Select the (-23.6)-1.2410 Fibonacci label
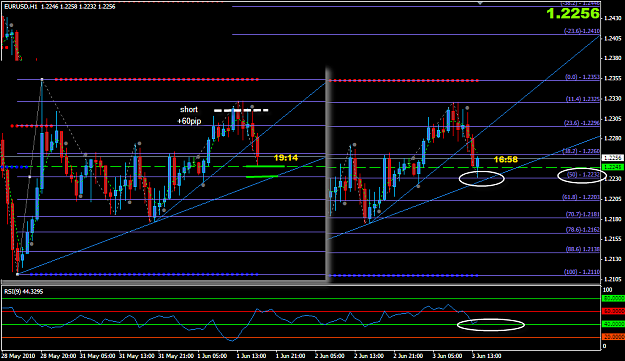Image resolution: width=625 pixels, height=361 pixels. 581,31
